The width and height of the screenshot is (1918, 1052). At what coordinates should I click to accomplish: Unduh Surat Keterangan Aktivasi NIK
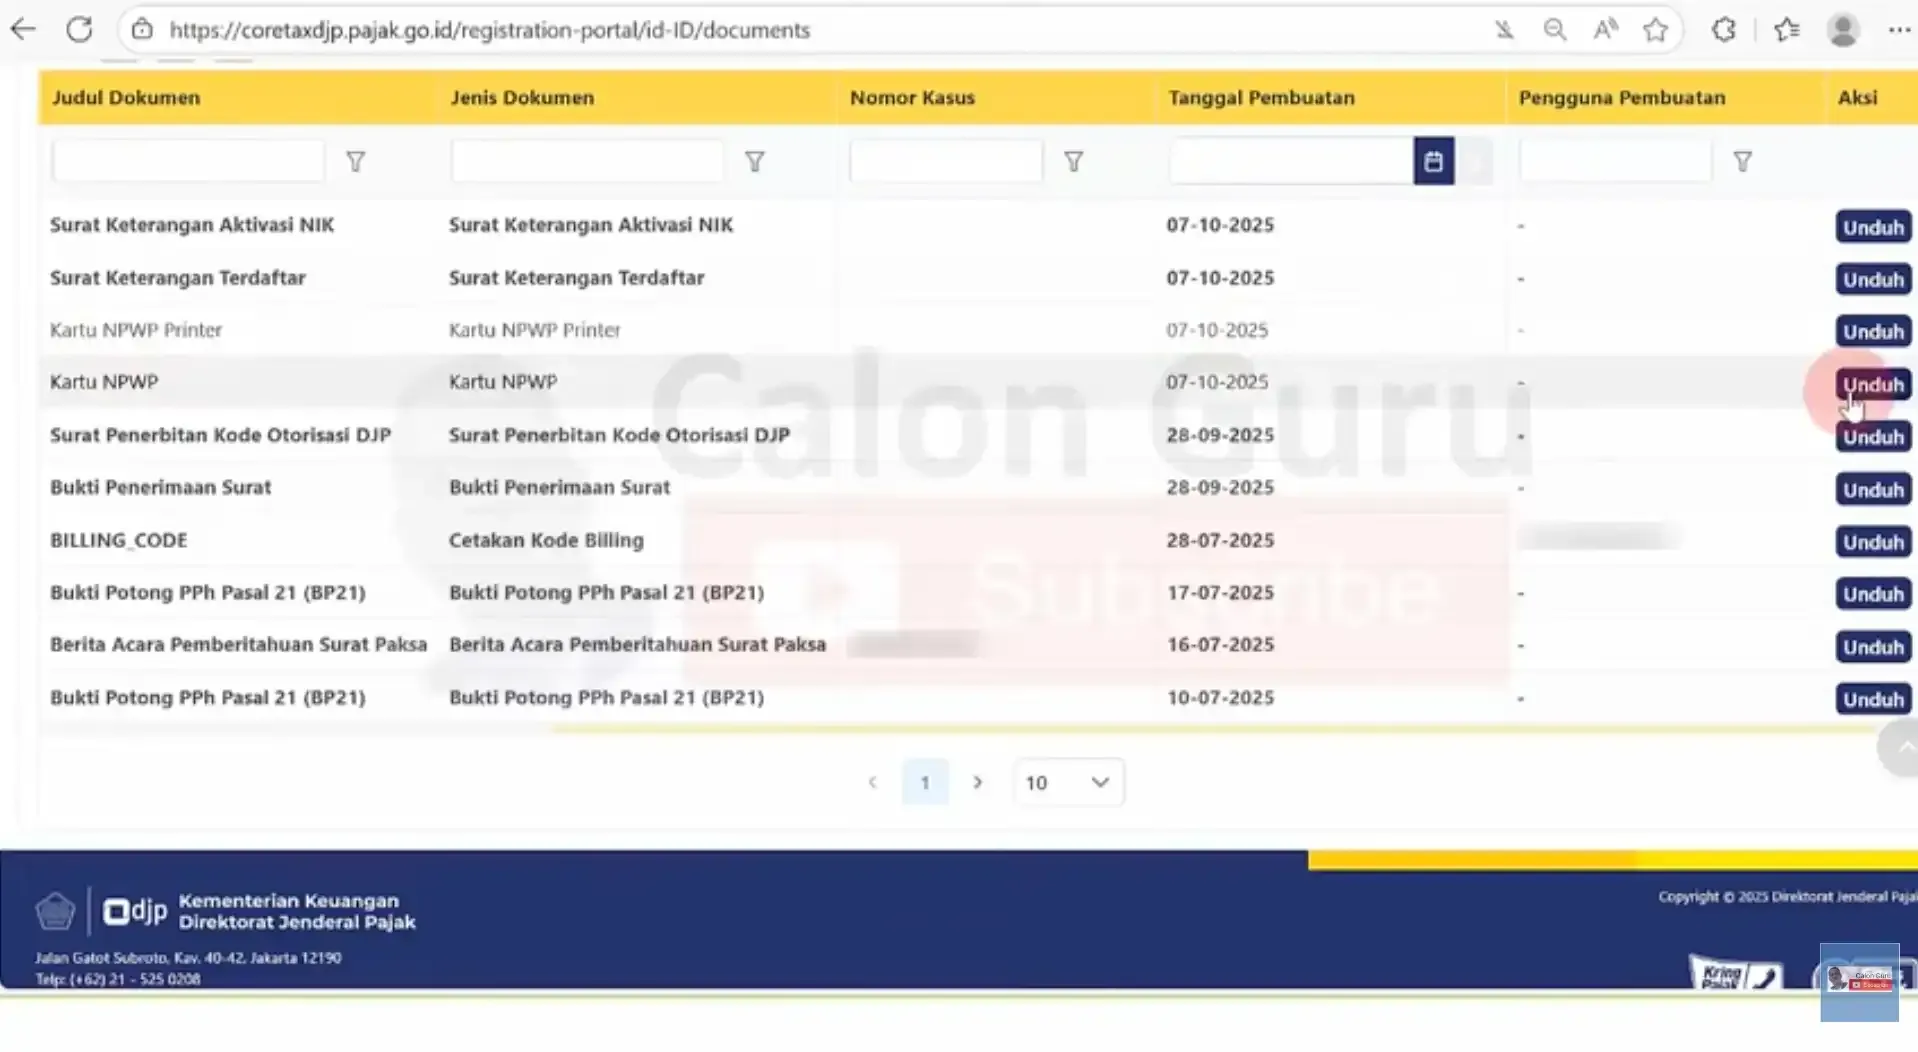point(1872,226)
